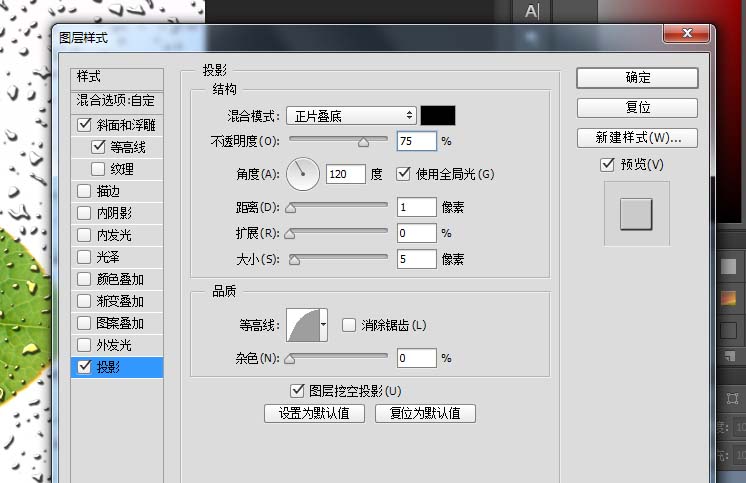Click the 角度 angle dial
Viewport: 746px width, 483px height.
point(303,174)
